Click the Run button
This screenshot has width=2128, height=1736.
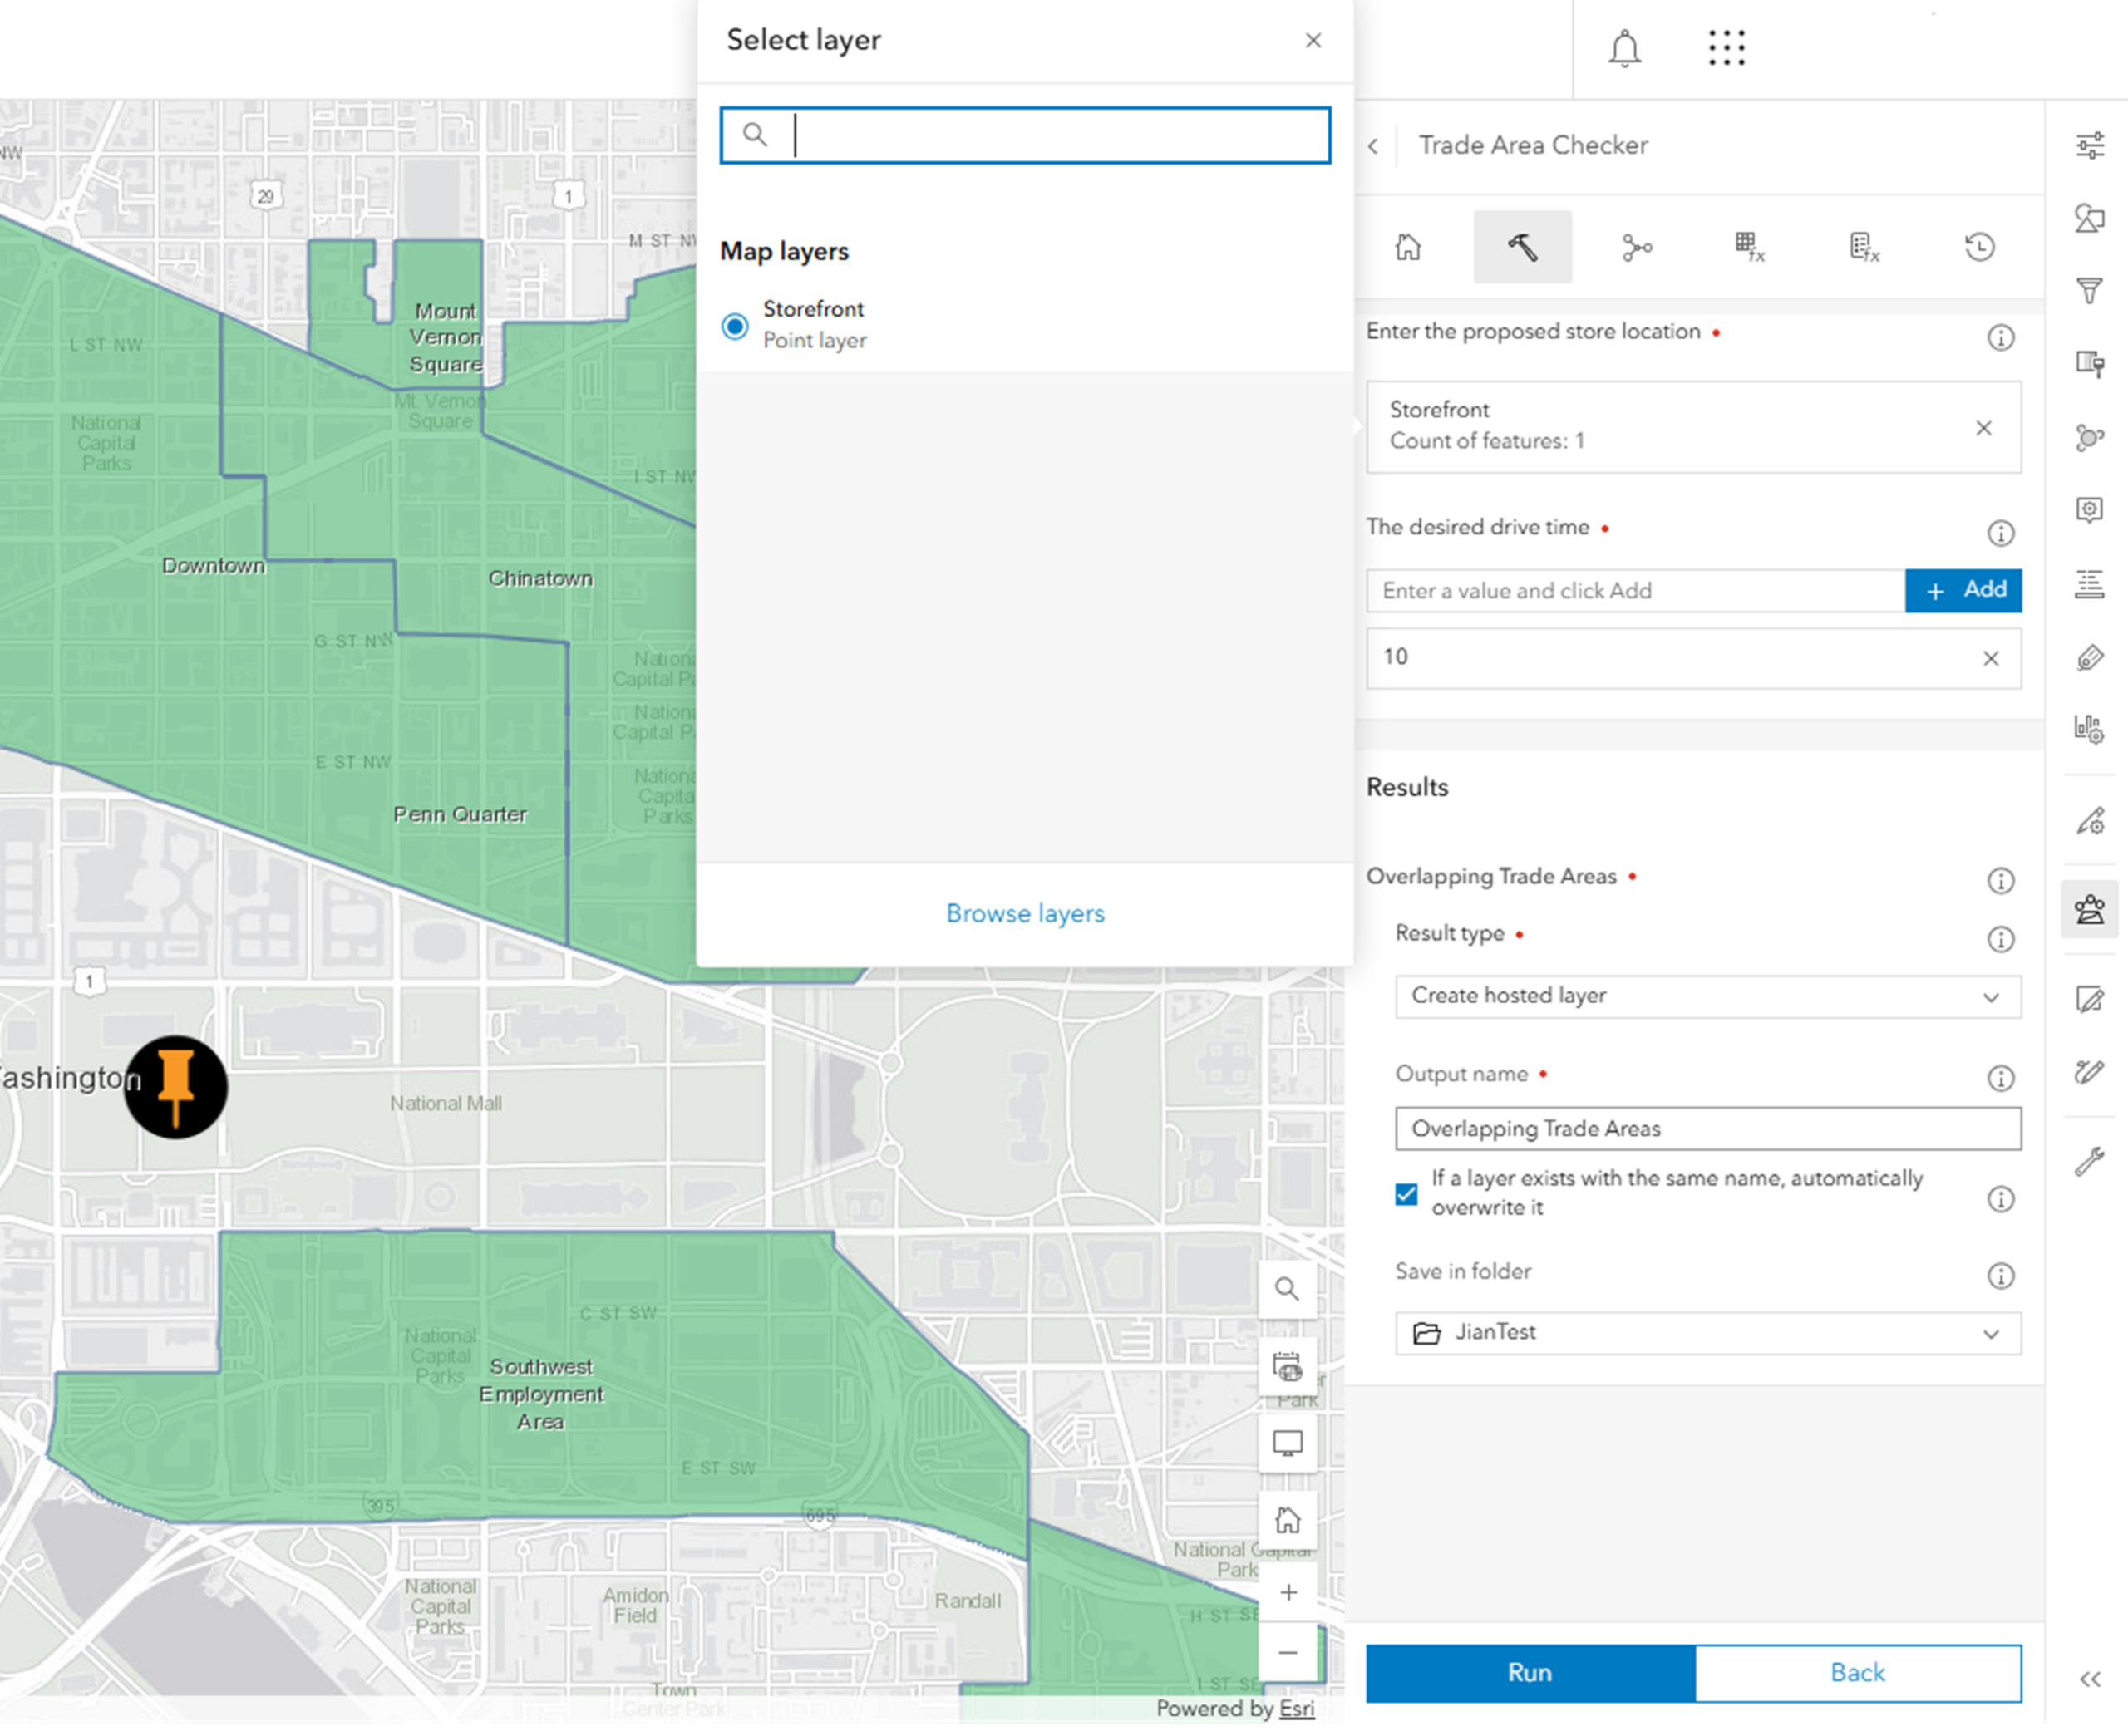pyautogui.click(x=1529, y=1672)
